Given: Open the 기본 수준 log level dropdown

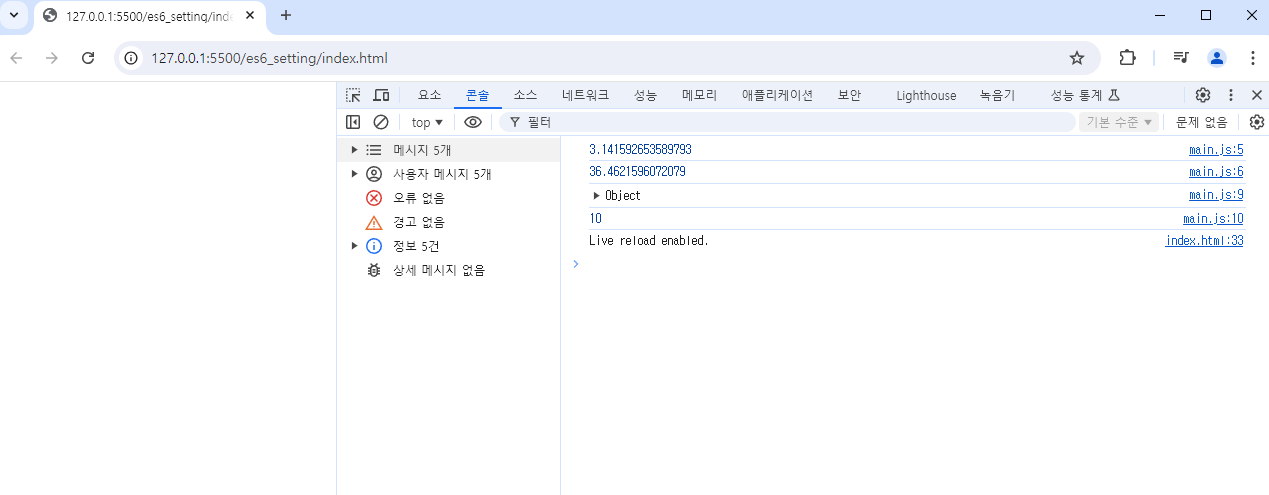Looking at the screenshot, I should pyautogui.click(x=1119, y=122).
